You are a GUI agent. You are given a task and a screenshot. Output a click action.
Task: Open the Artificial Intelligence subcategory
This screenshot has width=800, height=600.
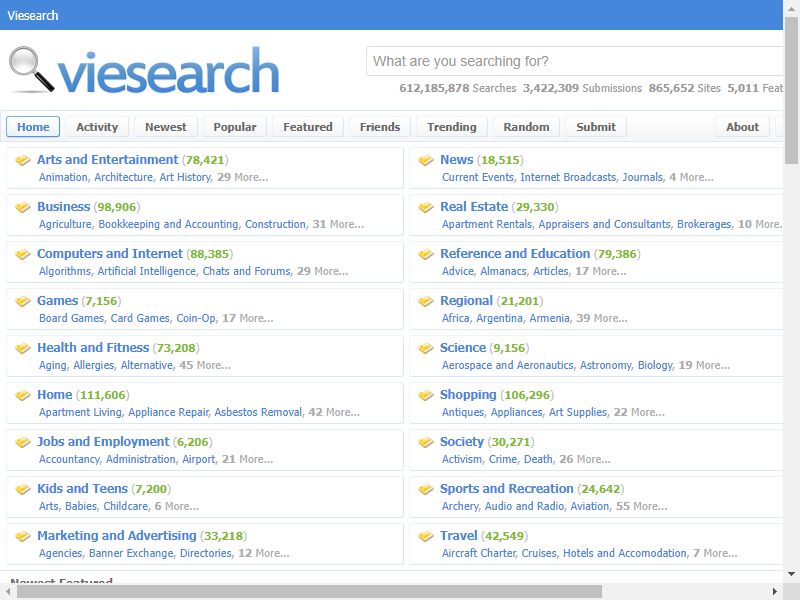pyautogui.click(x=147, y=271)
